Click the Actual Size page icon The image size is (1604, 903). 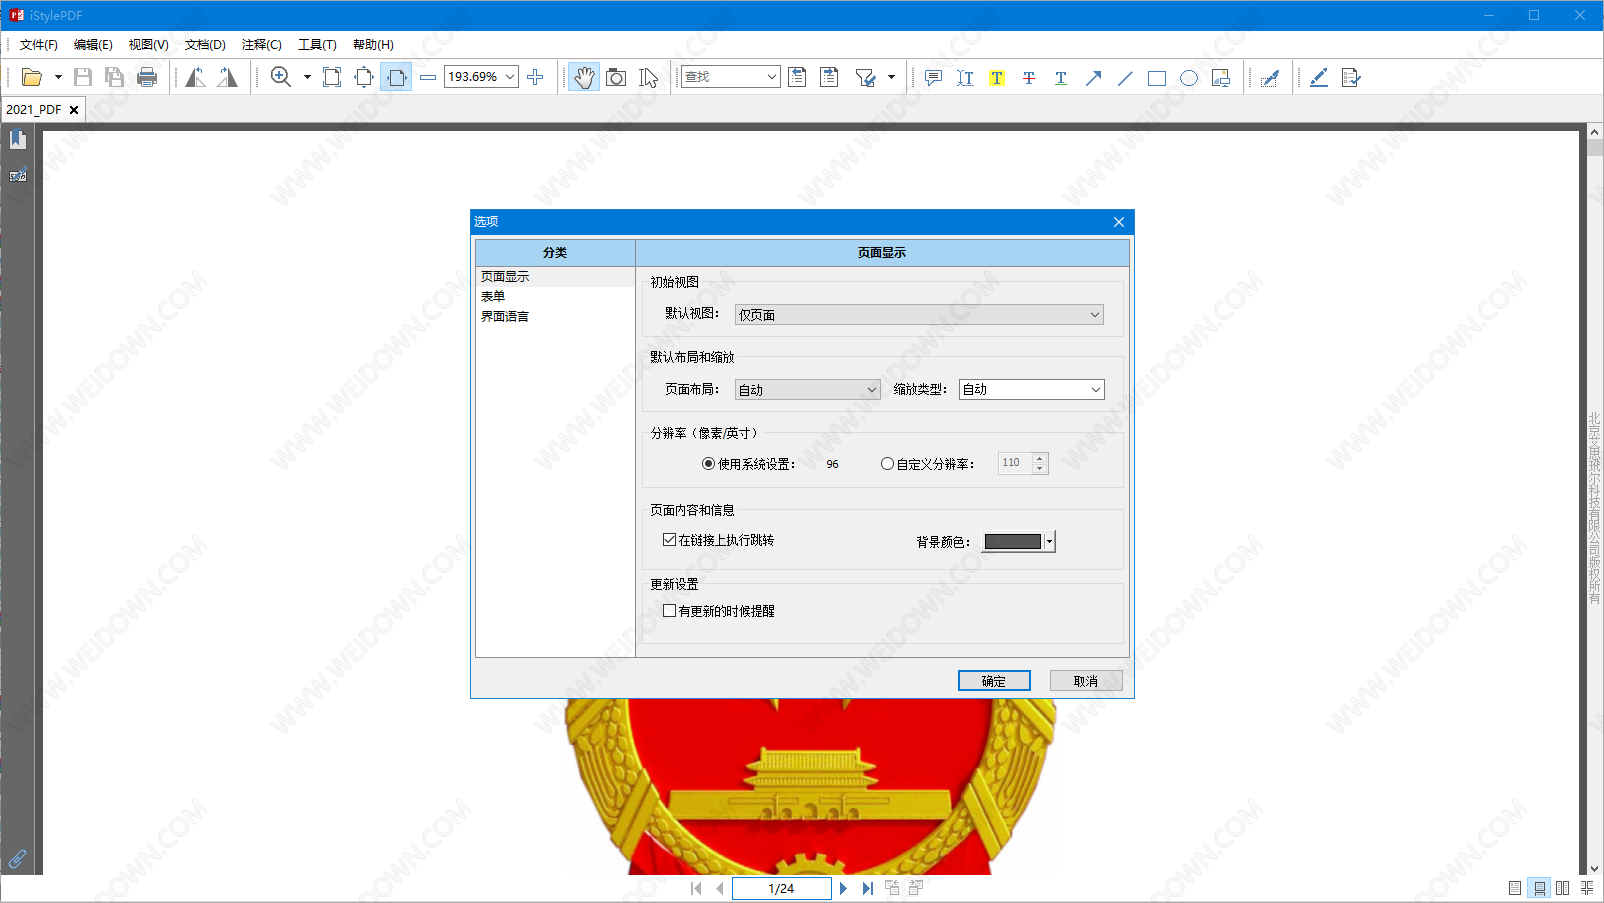pos(332,77)
